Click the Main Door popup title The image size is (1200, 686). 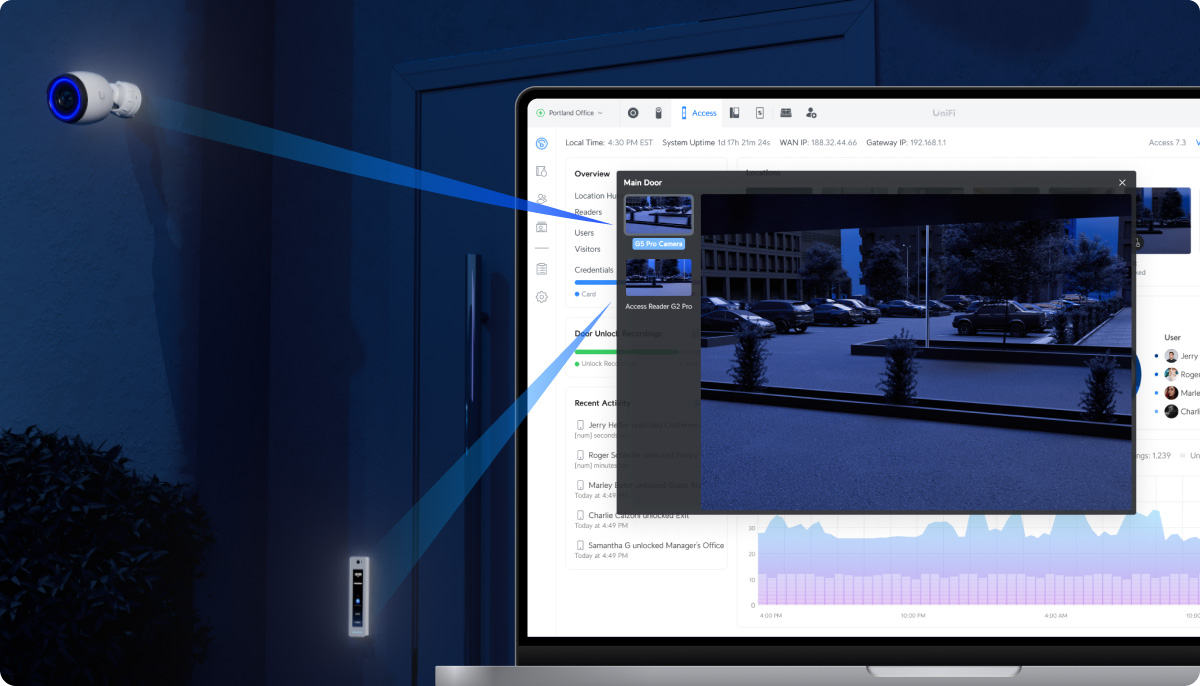tap(643, 183)
